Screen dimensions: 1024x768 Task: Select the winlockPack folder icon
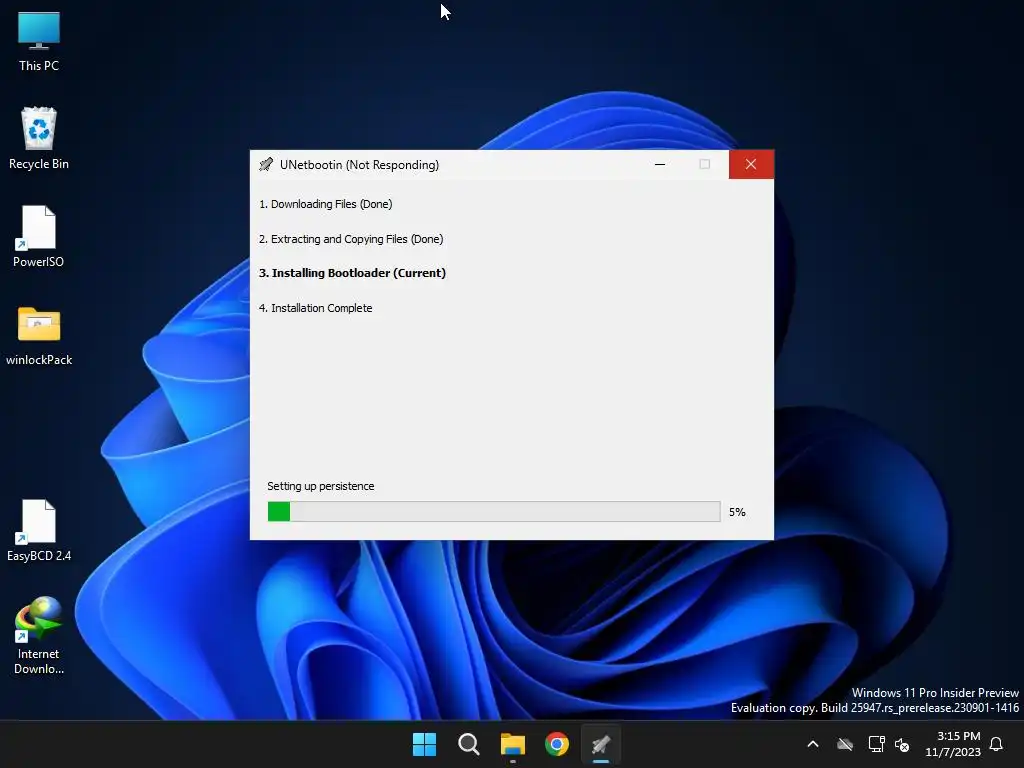click(x=39, y=336)
